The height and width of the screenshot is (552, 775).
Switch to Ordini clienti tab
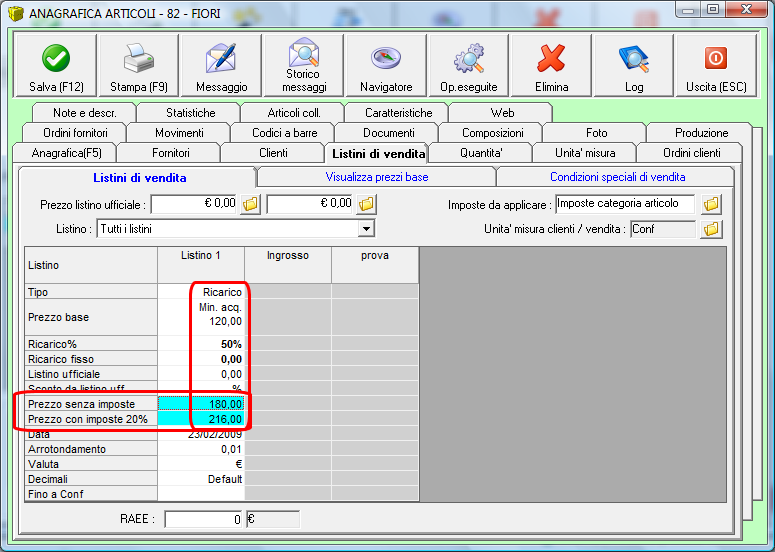click(691, 153)
